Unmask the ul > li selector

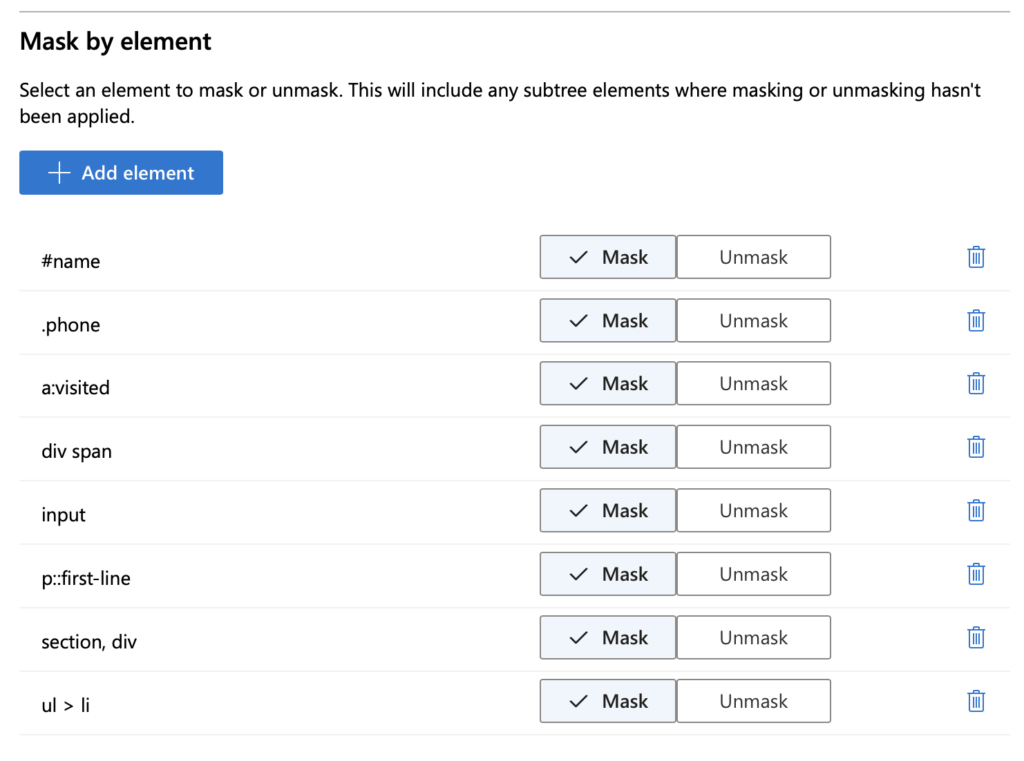click(x=753, y=701)
